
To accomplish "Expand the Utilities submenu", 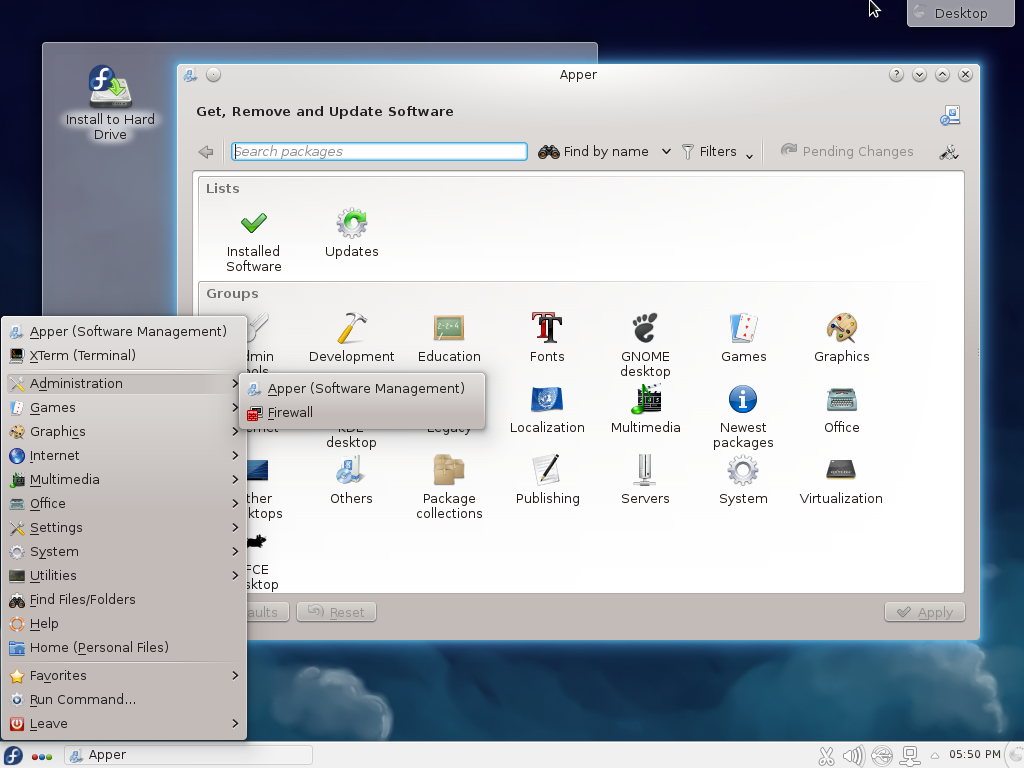I will click(x=124, y=575).
